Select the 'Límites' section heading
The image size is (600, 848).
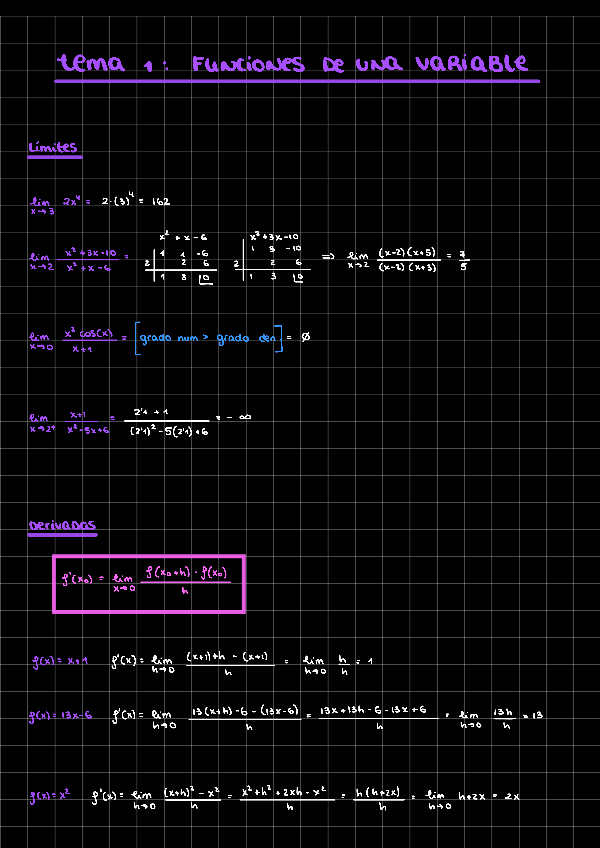point(53,148)
